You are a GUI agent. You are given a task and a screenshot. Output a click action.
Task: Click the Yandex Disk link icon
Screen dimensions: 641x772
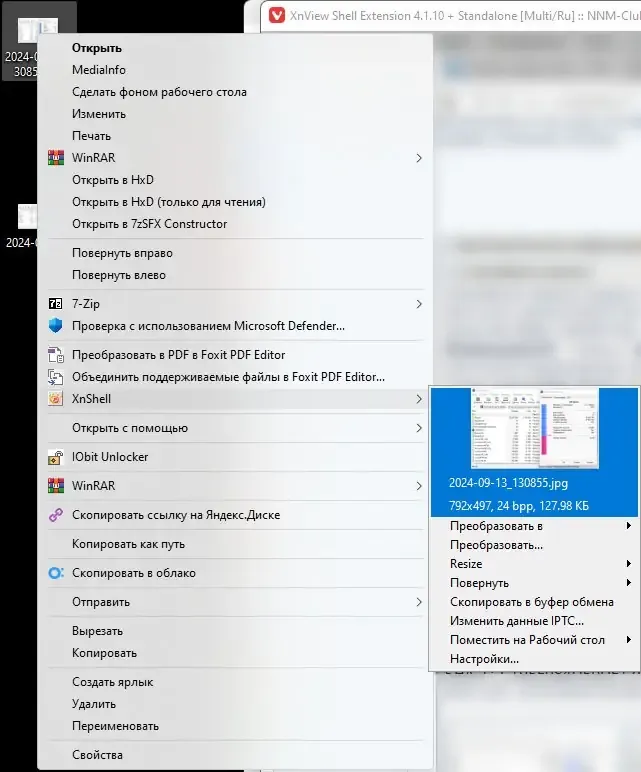click(56, 515)
